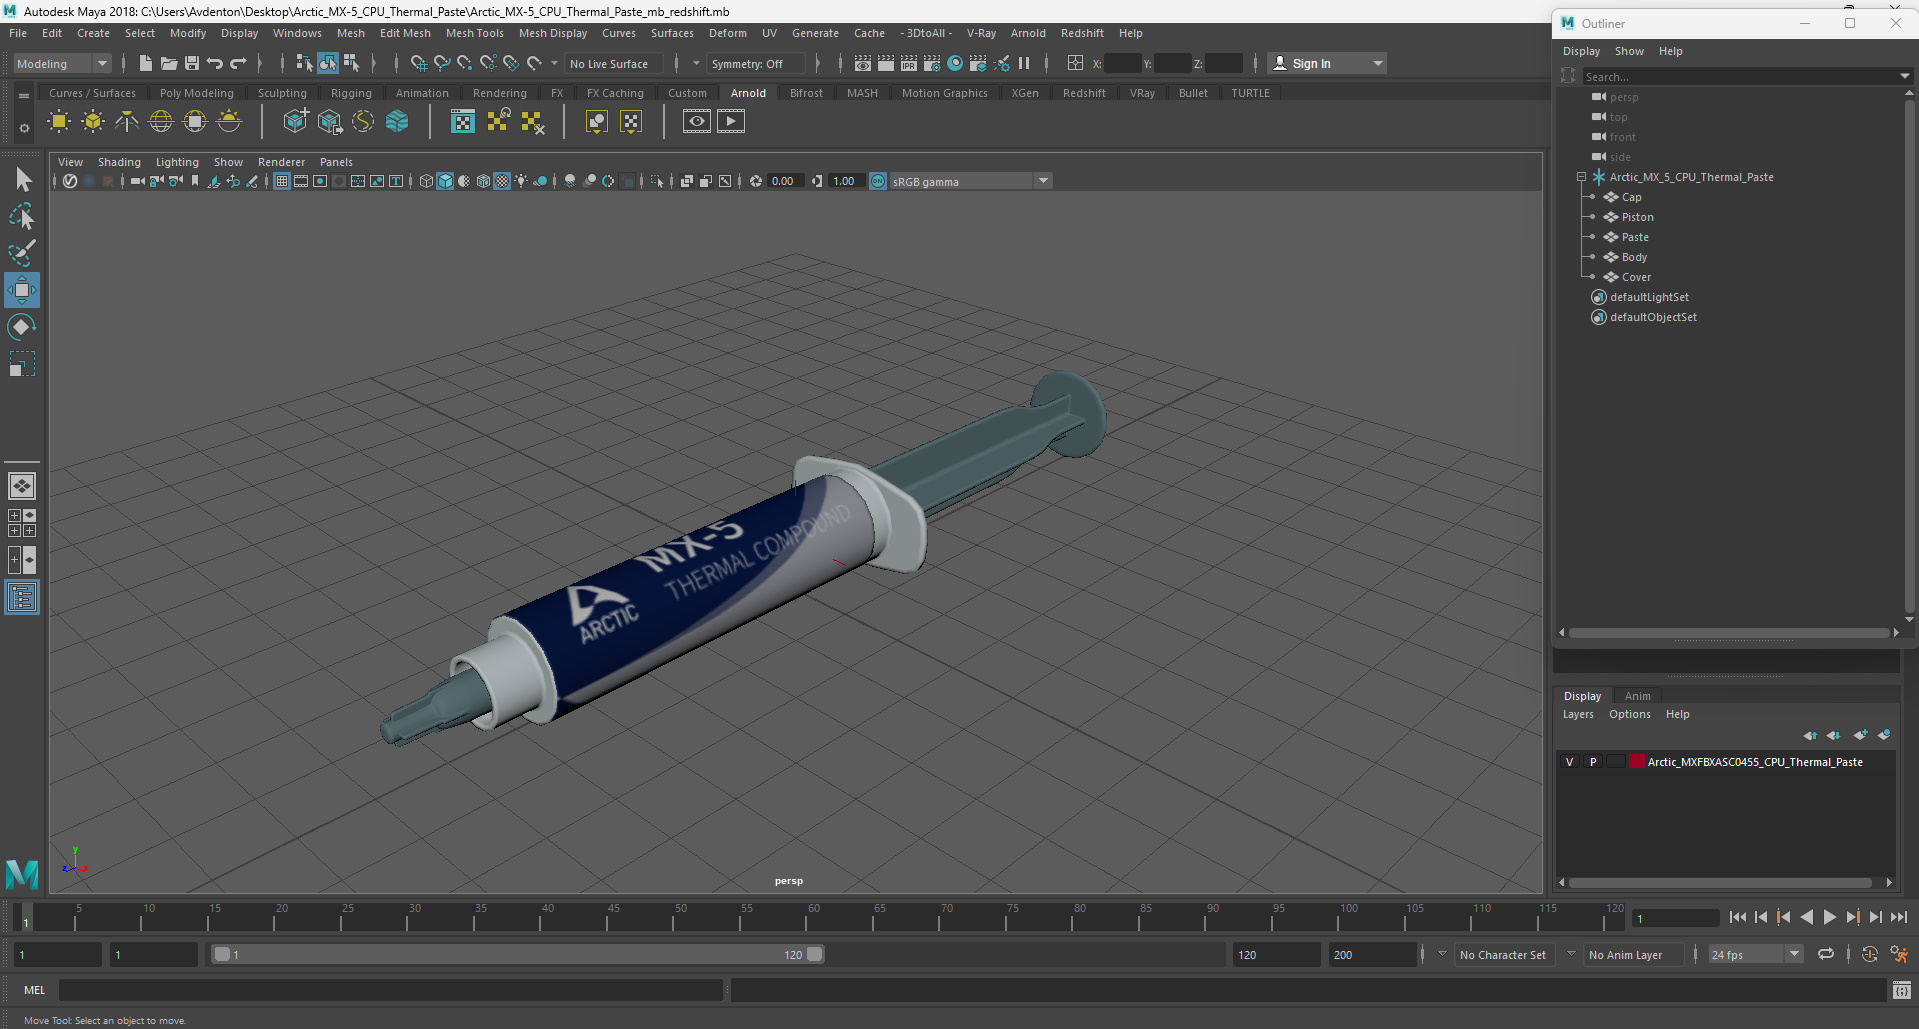
Task: Switch to the Rendering shelf tab
Action: [x=499, y=93]
